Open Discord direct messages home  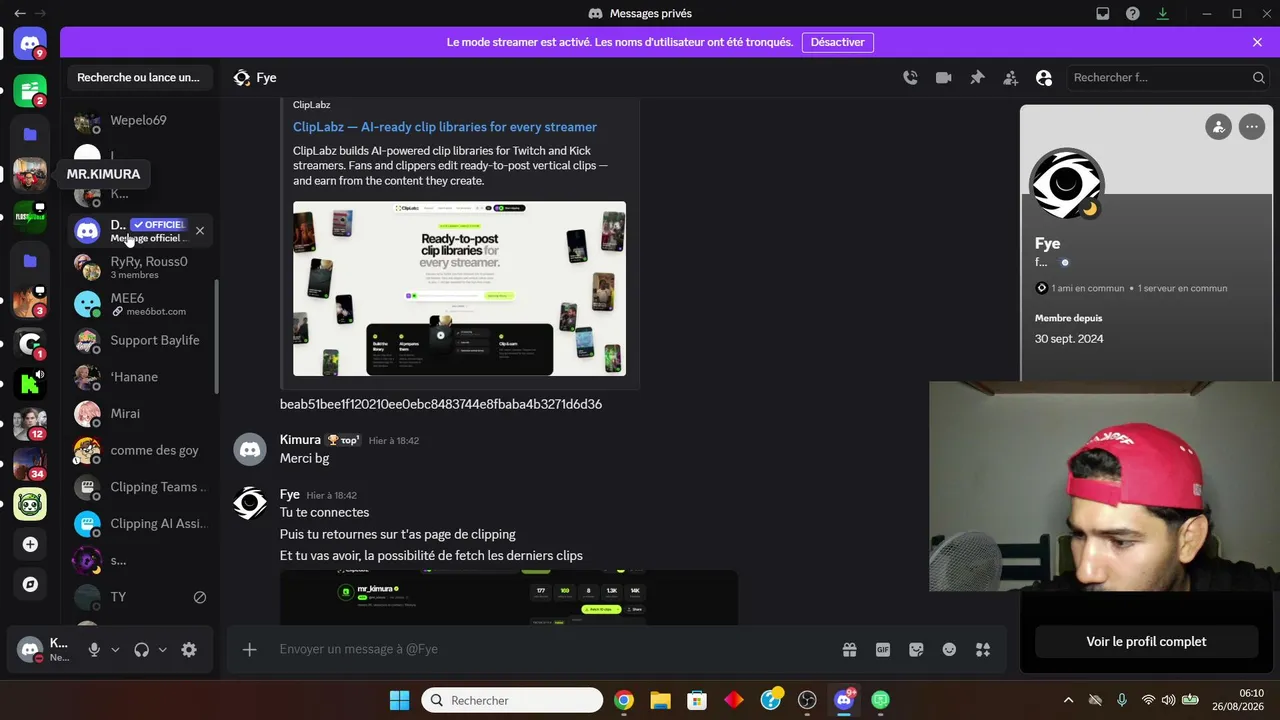(x=30, y=44)
